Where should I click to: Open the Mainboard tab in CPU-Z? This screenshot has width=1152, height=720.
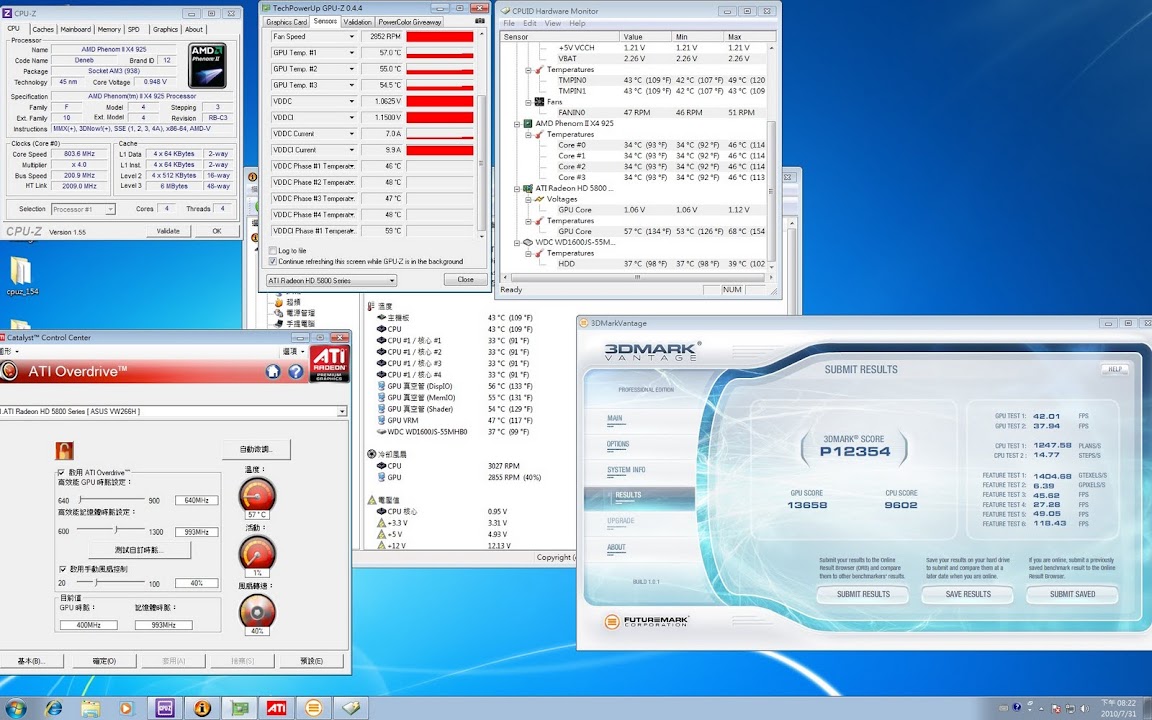tap(76, 29)
